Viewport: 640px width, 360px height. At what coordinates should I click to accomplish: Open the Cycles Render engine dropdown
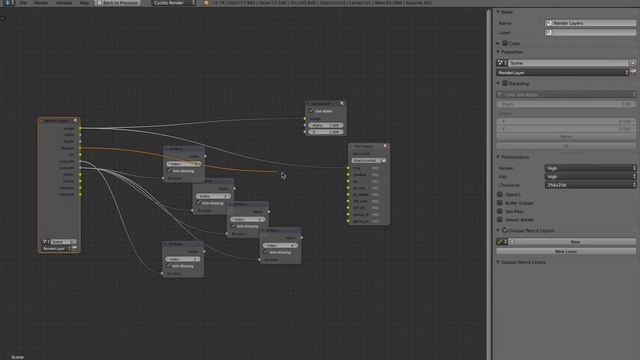[x=174, y=2]
